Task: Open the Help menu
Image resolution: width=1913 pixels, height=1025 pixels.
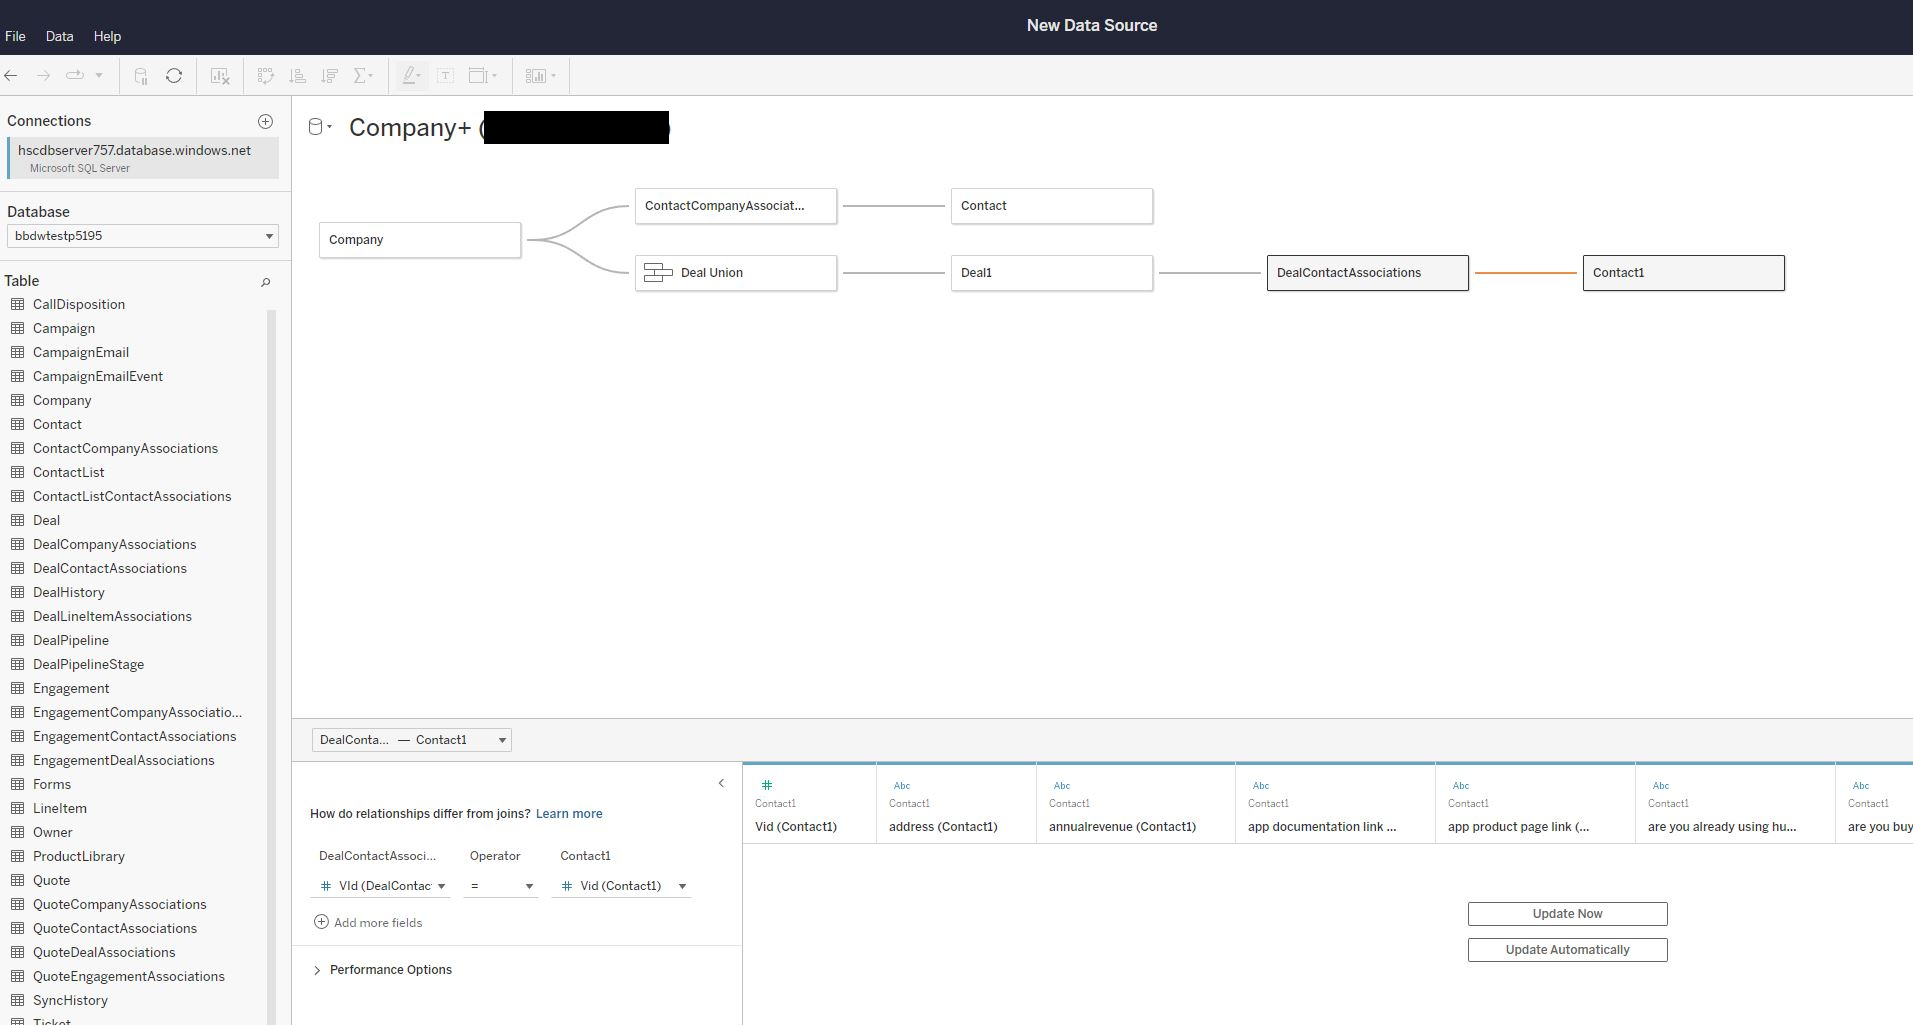Action: pos(107,36)
